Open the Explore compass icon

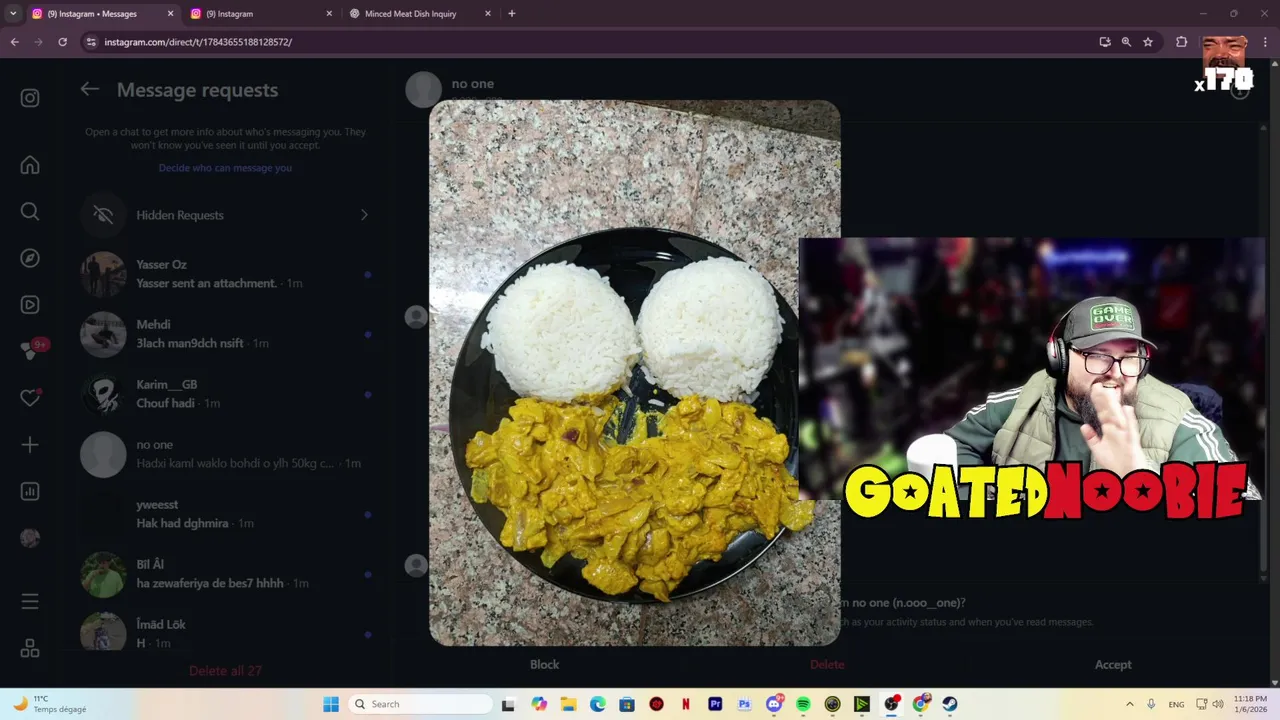(x=30, y=258)
